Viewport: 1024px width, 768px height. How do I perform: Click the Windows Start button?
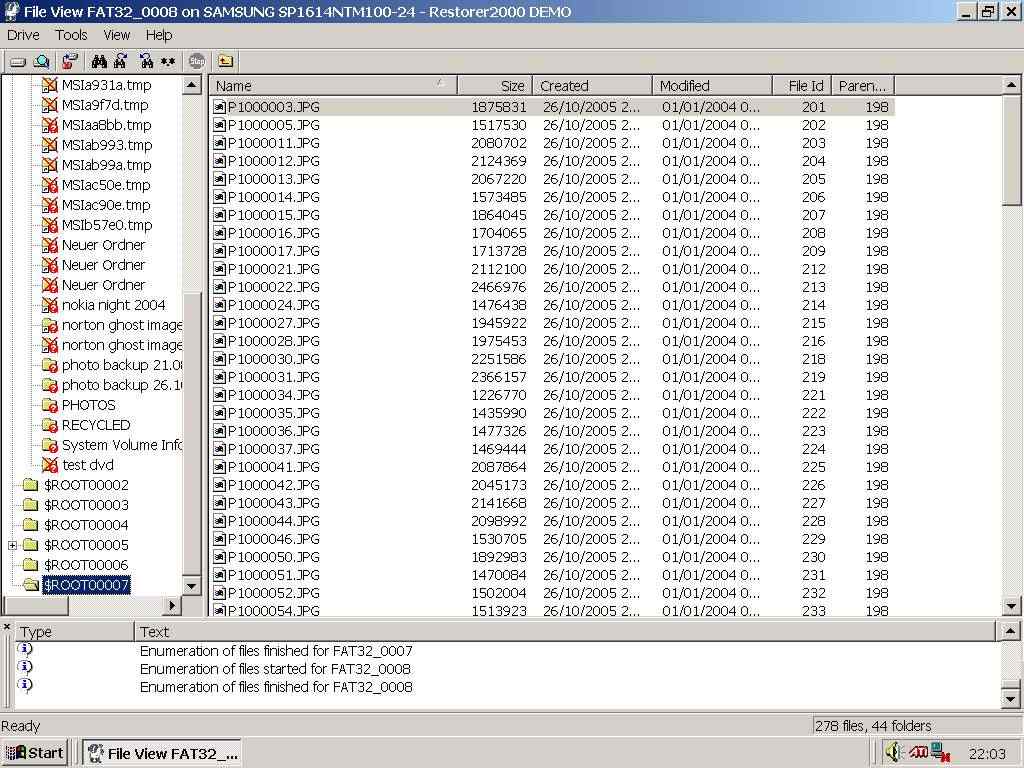click(35, 753)
